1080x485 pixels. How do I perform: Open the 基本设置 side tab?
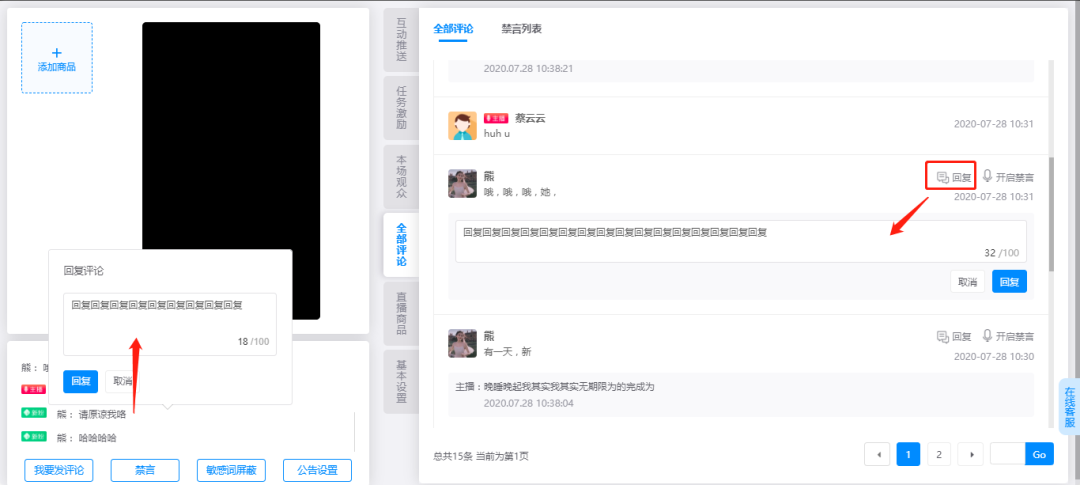402,382
